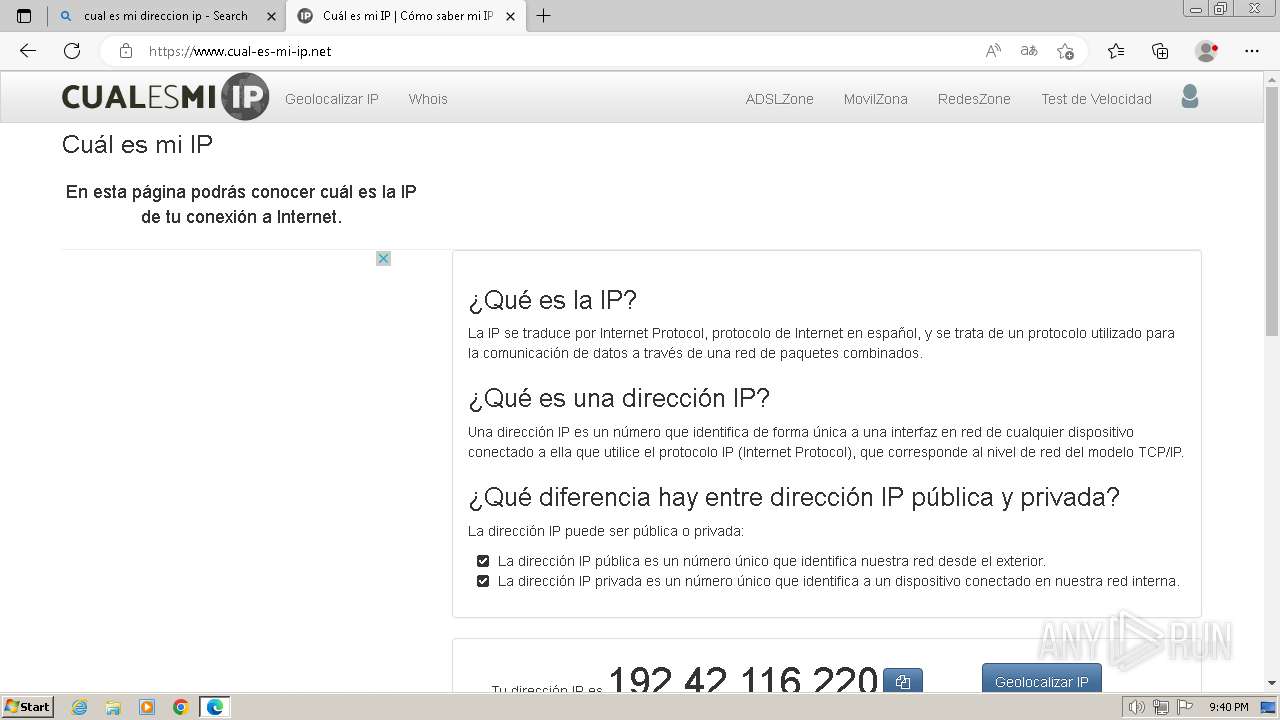Launch Google Chrome from the taskbar
This screenshot has width=1280, height=720.
coord(181,707)
